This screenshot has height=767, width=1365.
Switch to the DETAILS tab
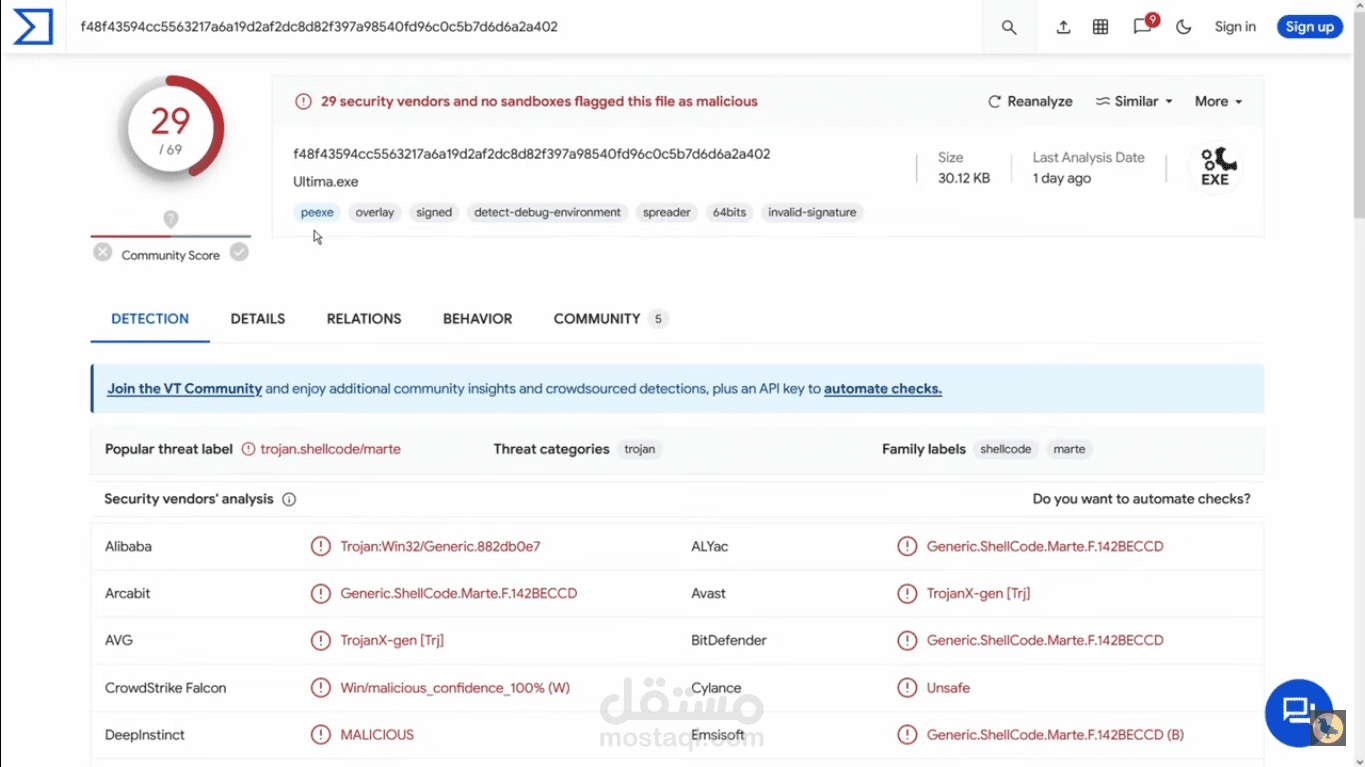(258, 319)
